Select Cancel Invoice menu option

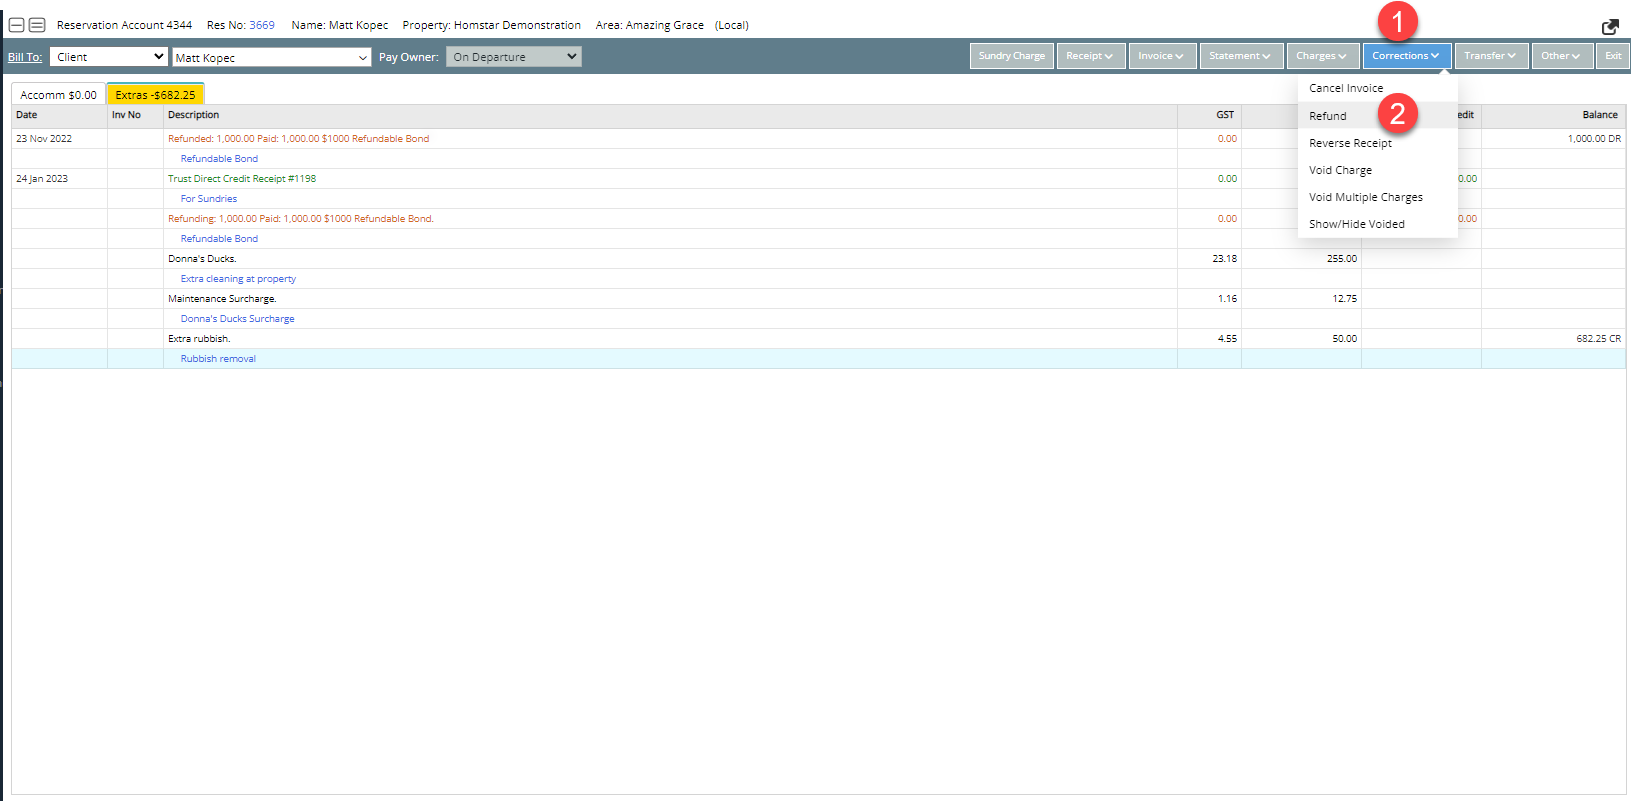click(1346, 88)
